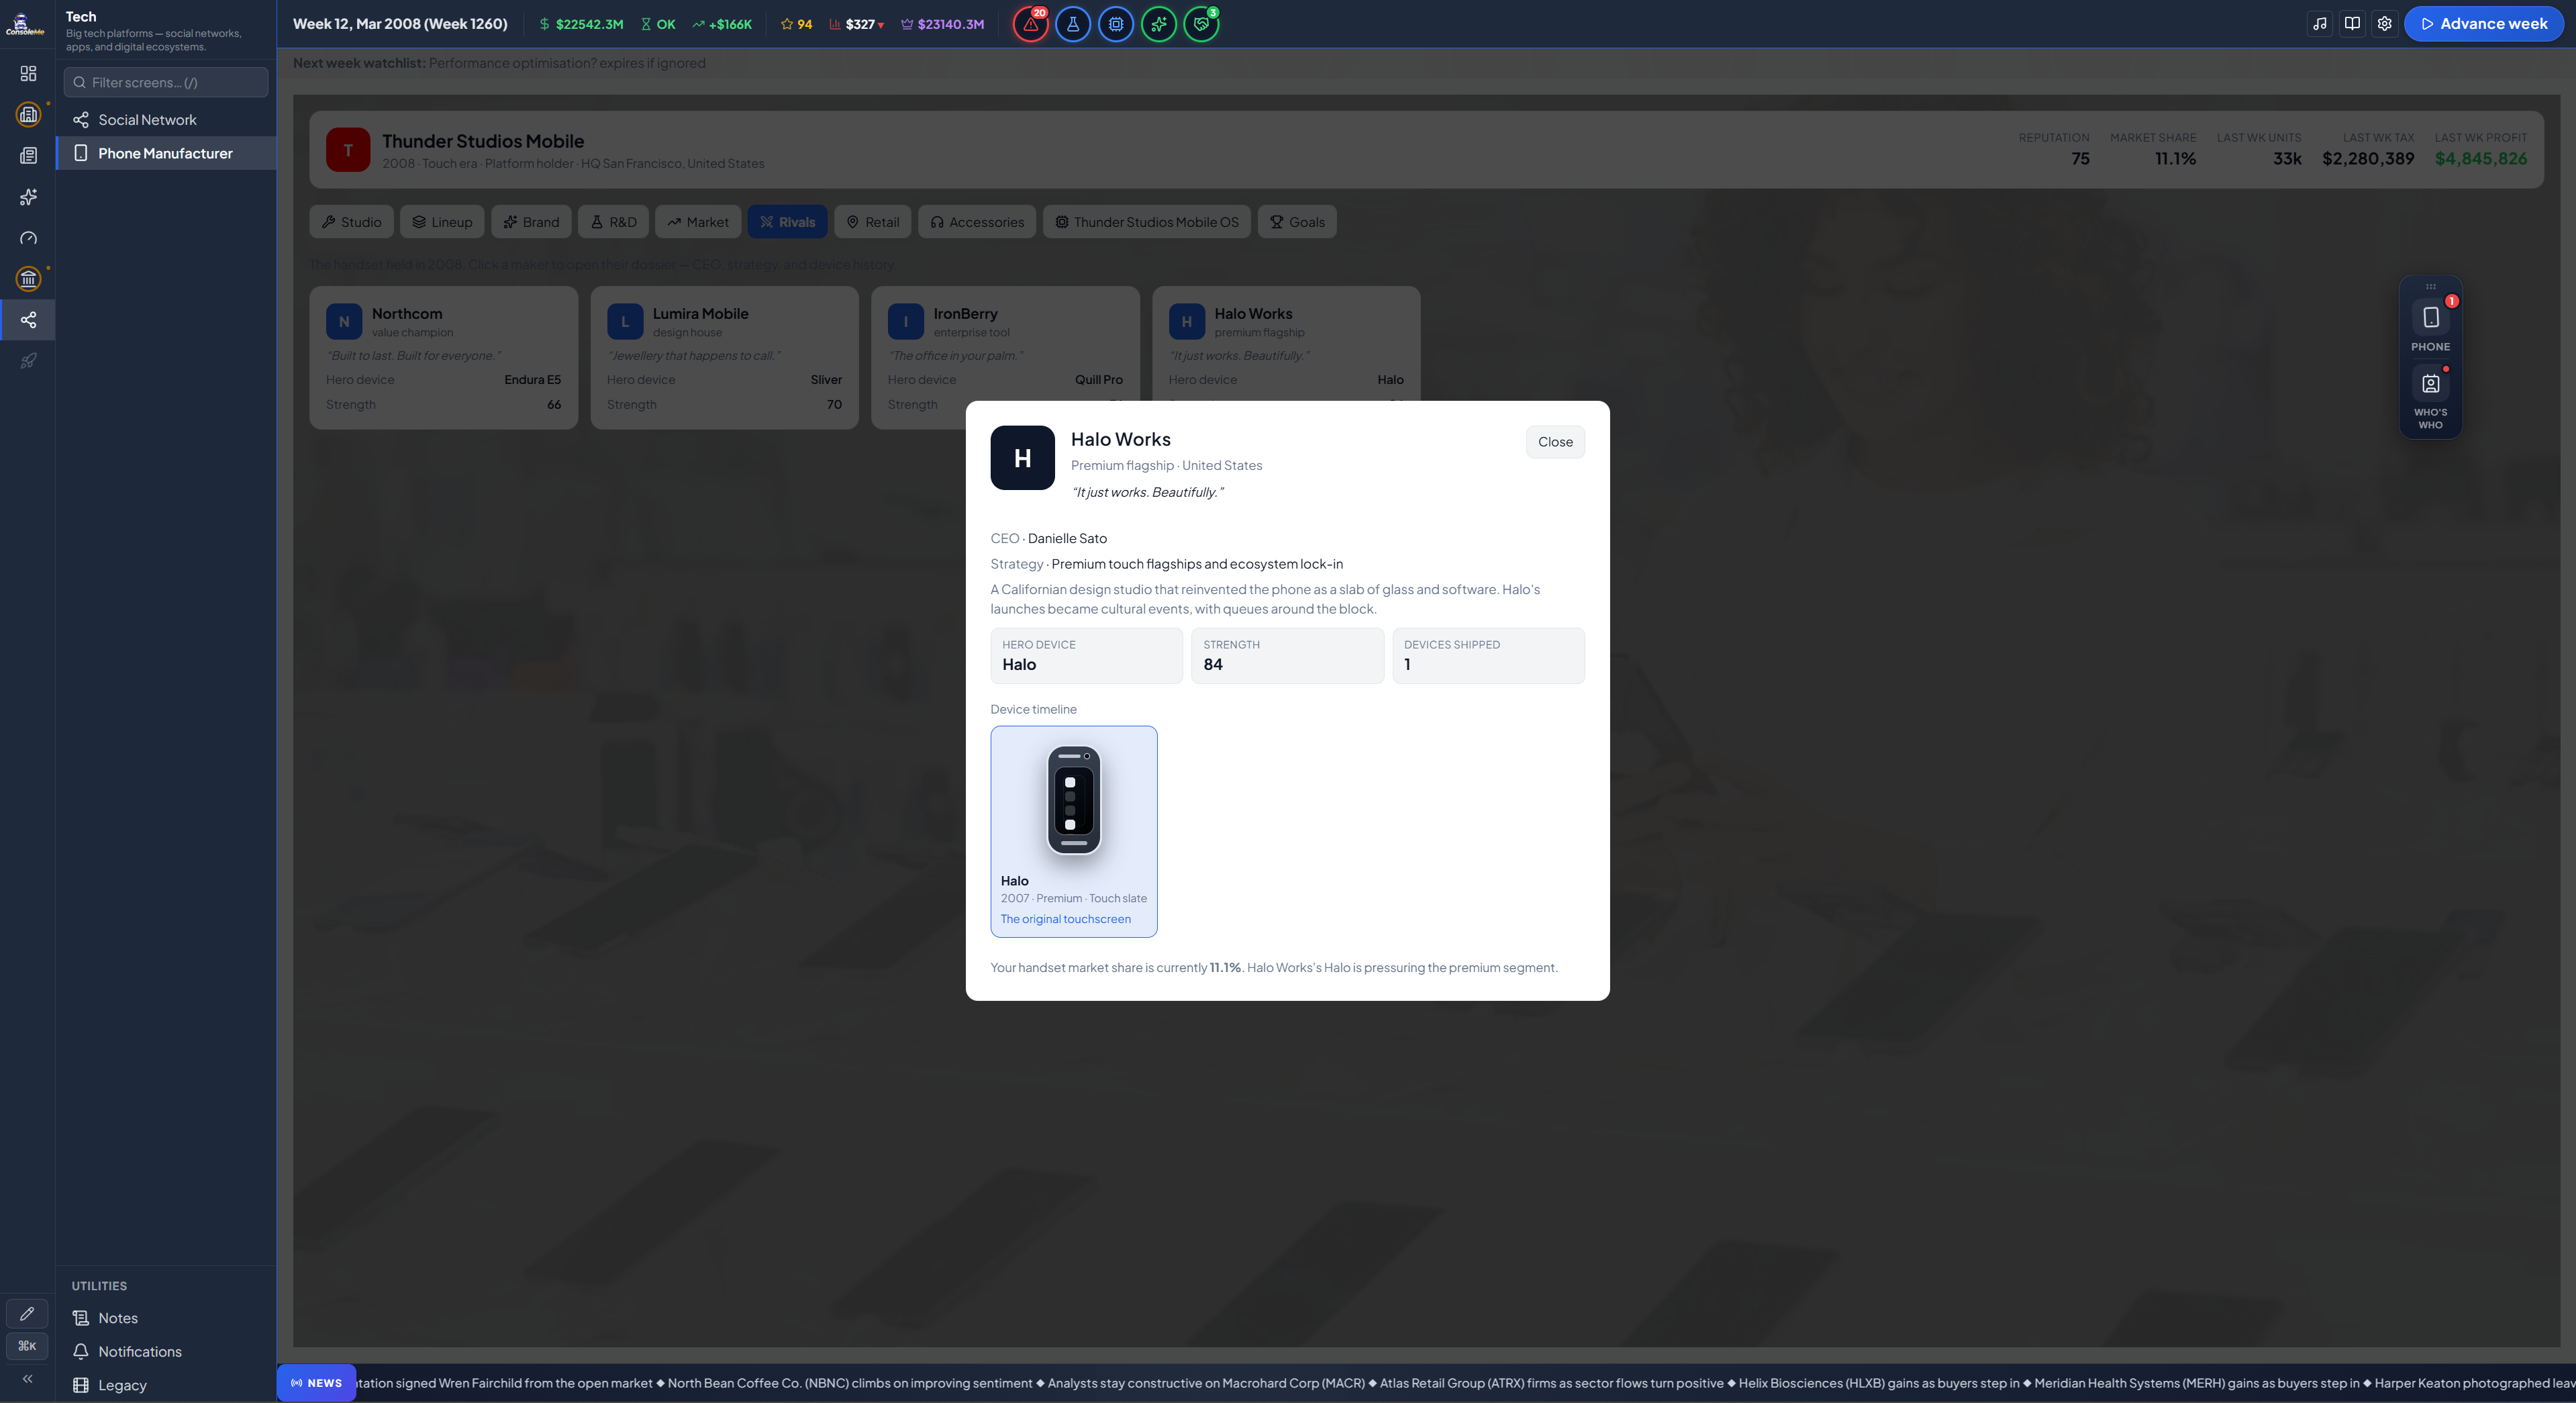This screenshot has height=1403, width=2576.
Task: Switch to the Lineup tab
Action: [x=442, y=222]
